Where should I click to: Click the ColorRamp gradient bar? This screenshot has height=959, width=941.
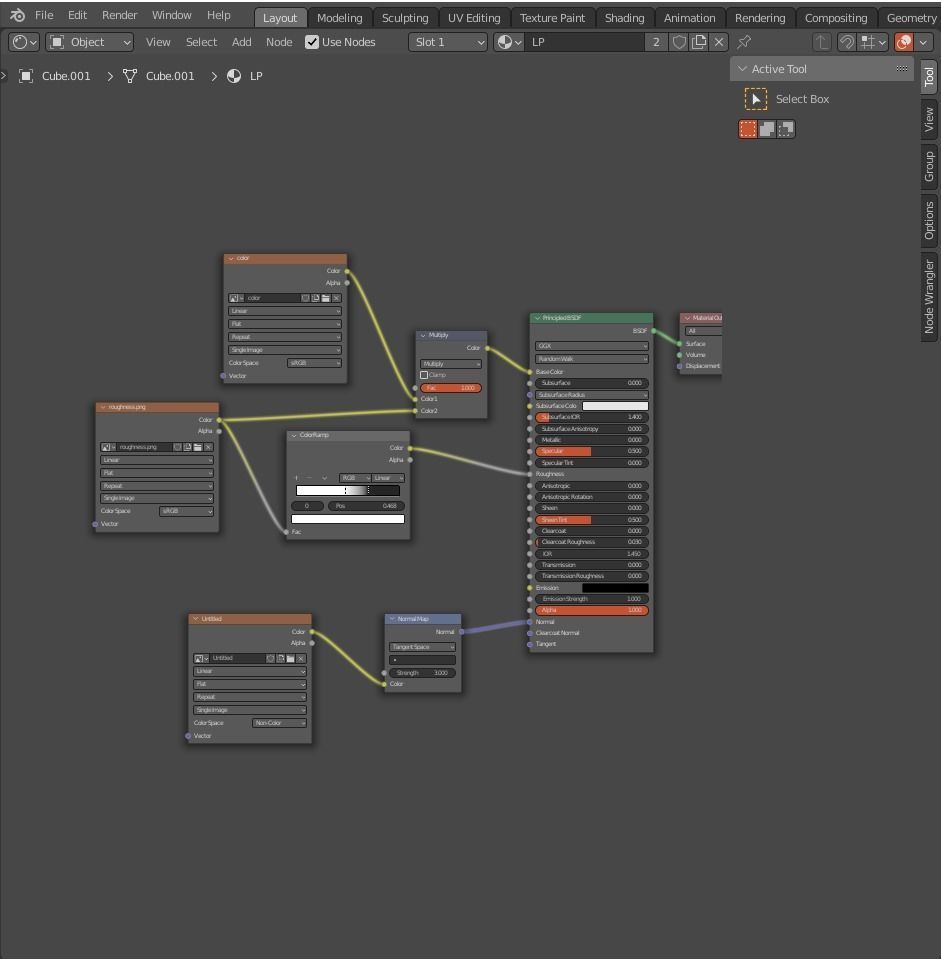[x=348, y=491]
